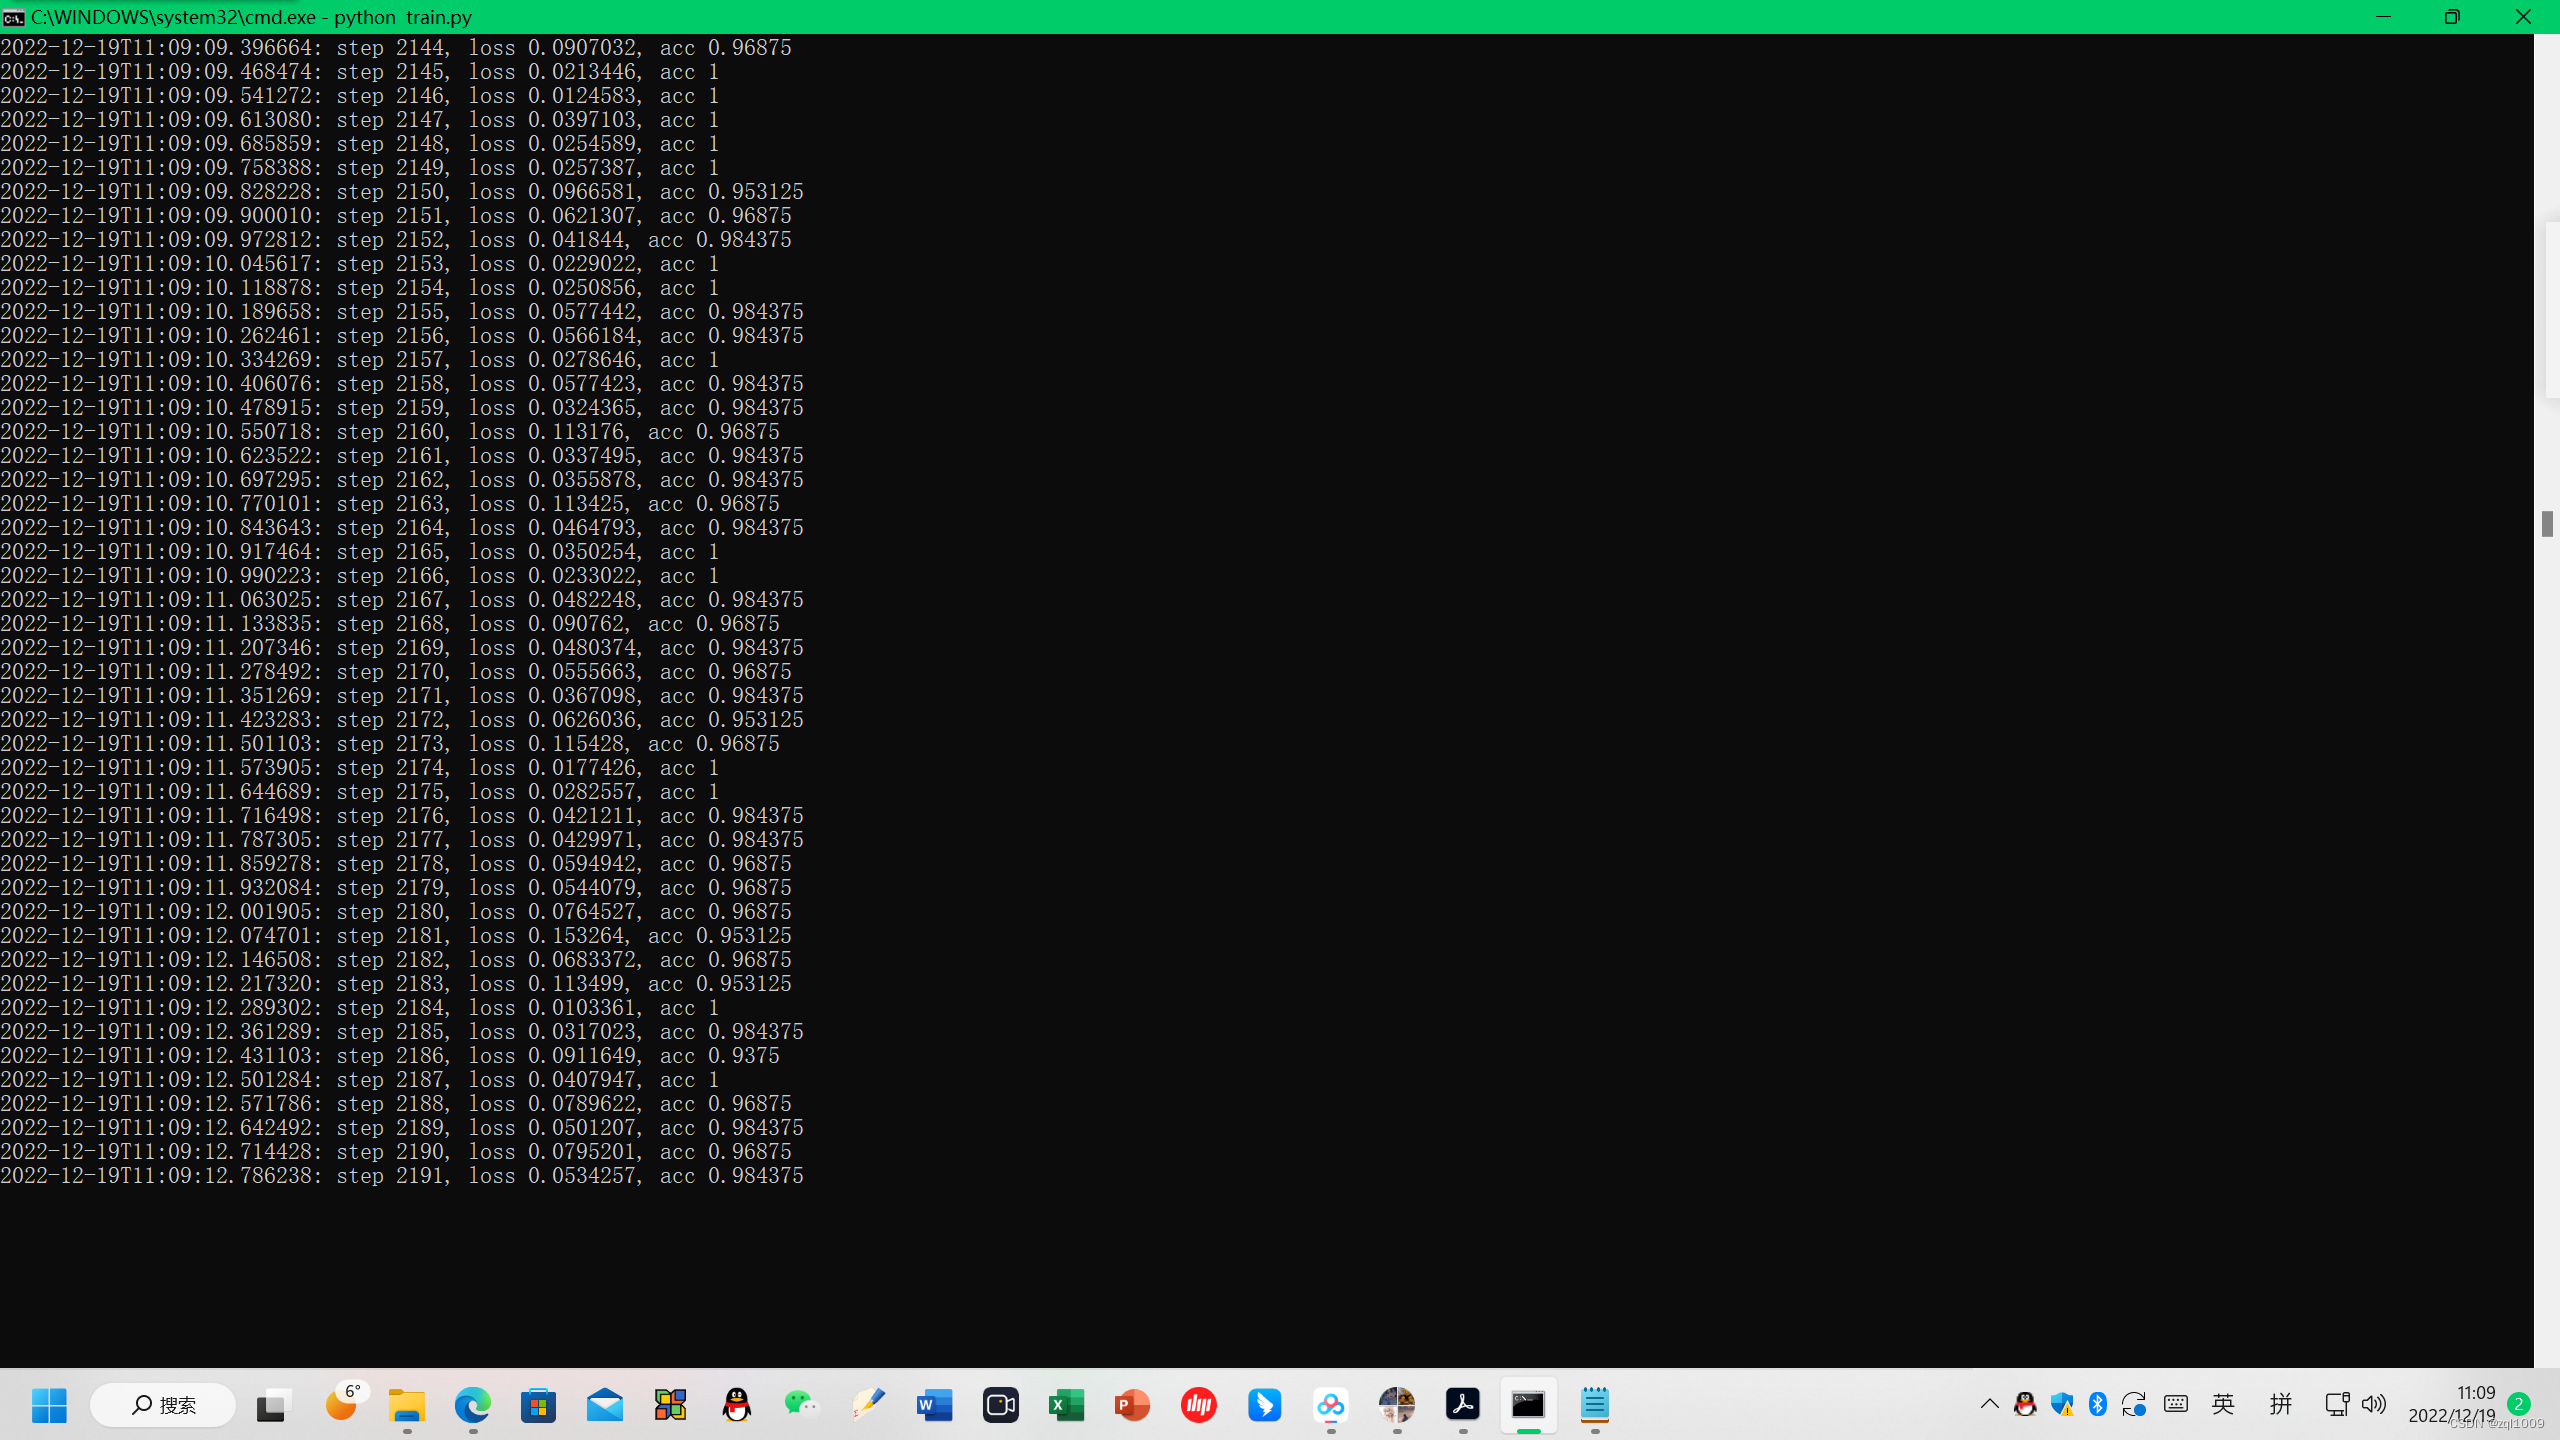Expand the hidden system tray icons chevron
Image resolution: width=2560 pixels, height=1440 pixels.
point(1989,1404)
